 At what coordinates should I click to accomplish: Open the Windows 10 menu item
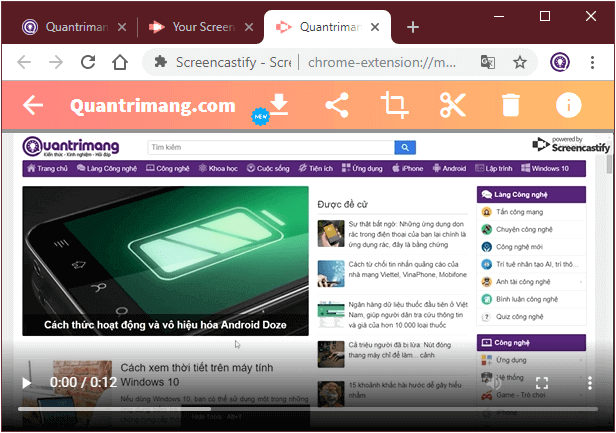coord(545,168)
